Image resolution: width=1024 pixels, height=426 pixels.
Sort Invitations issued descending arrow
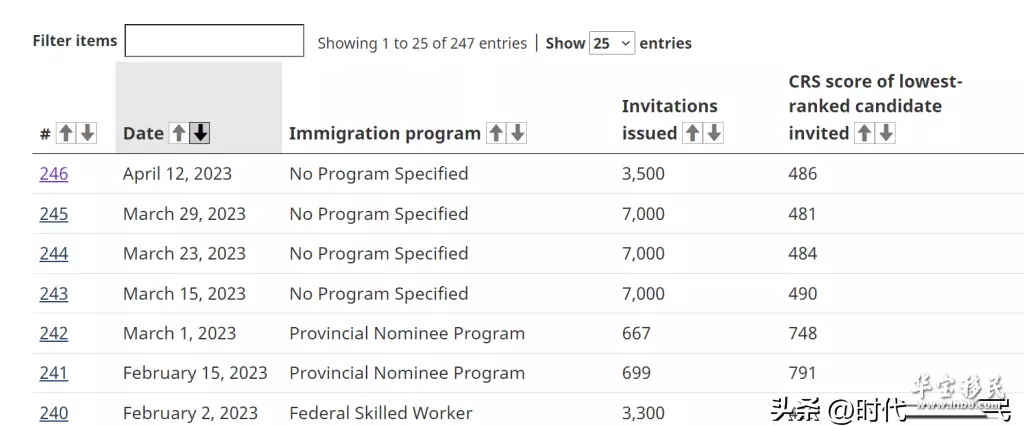(714, 133)
